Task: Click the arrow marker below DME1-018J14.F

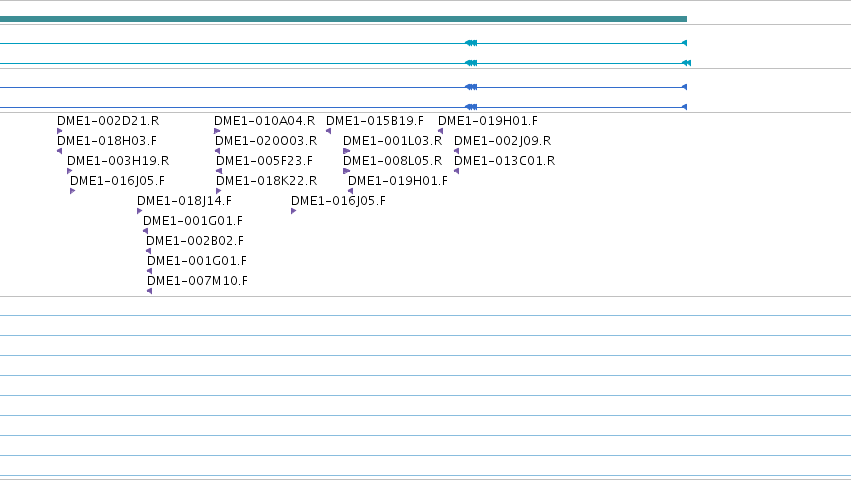Action: [x=140, y=211]
